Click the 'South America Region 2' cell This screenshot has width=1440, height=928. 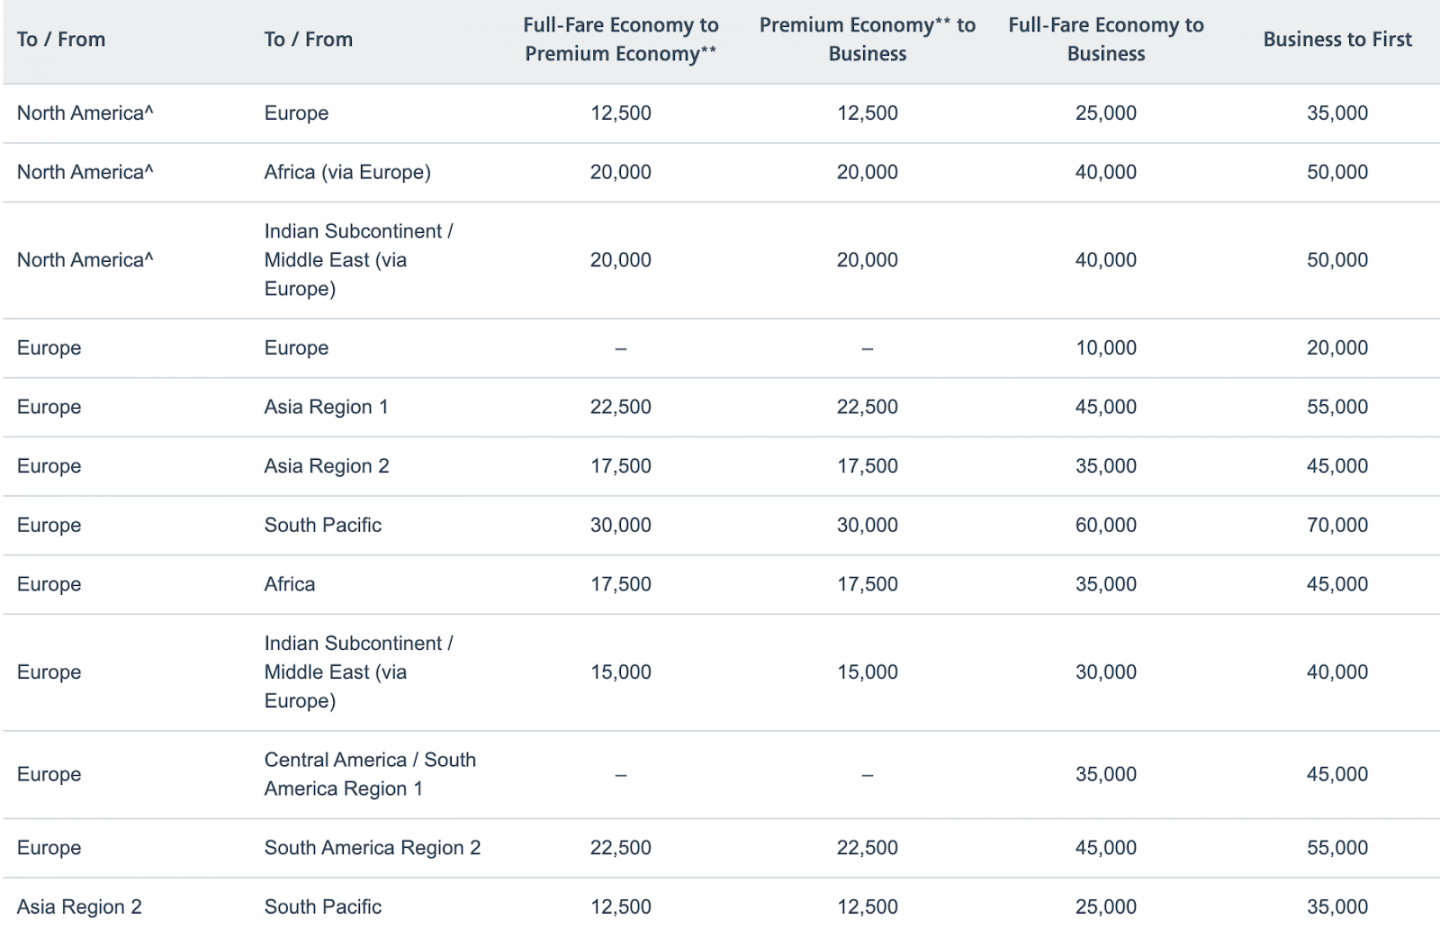coord(372,848)
